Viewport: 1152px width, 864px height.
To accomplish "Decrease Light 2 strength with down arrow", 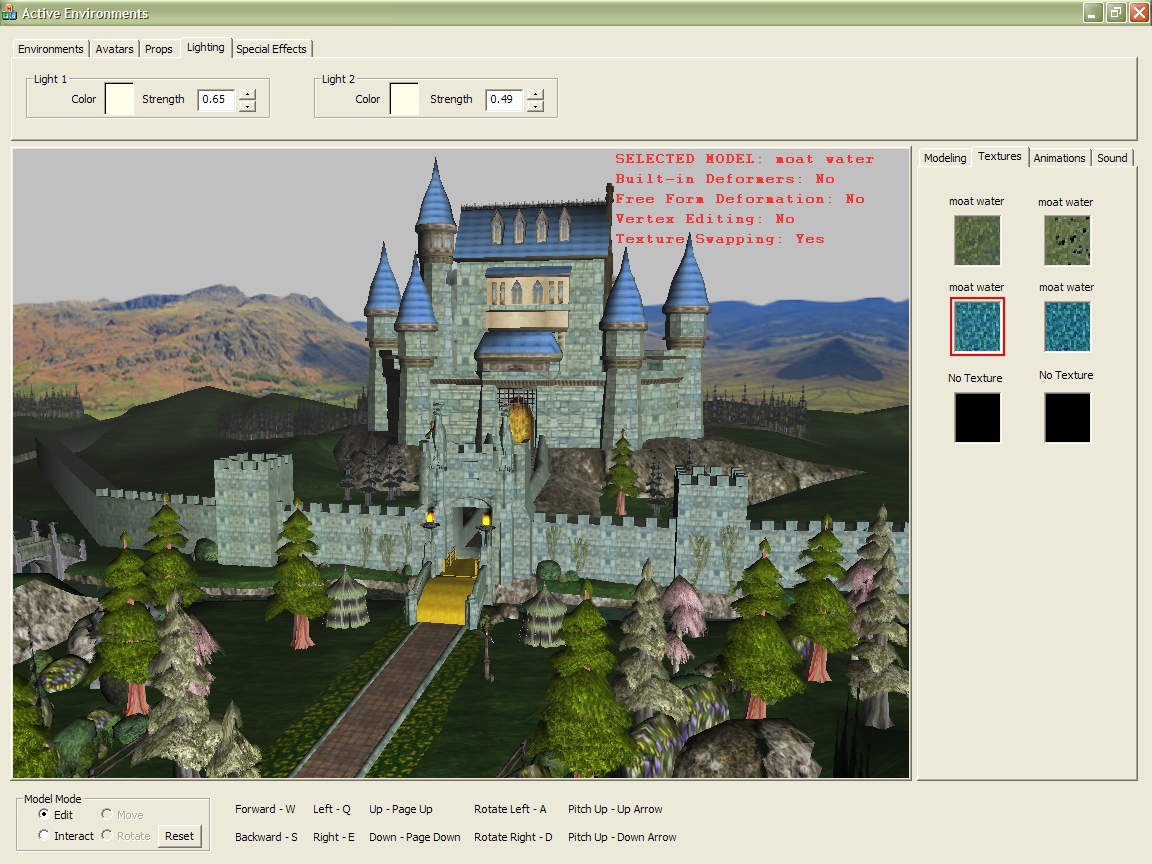I will [536, 106].
